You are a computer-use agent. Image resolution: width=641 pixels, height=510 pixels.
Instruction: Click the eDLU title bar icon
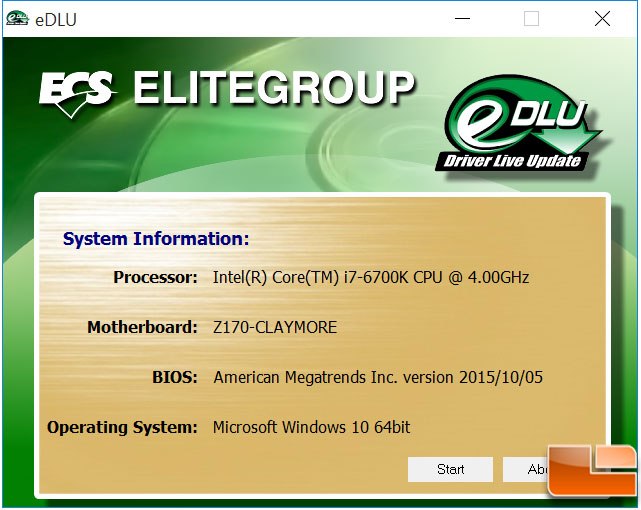coord(17,19)
